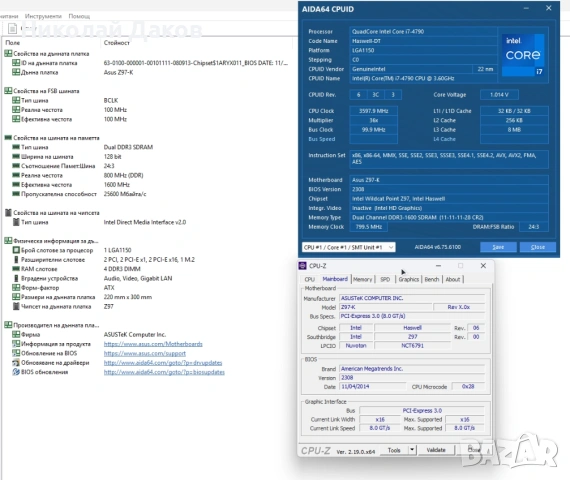Image resolution: width=570 pixels, height=480 pixels.
Task: Open the CPU core selection dropdown
Action: [x=349, y=247]
